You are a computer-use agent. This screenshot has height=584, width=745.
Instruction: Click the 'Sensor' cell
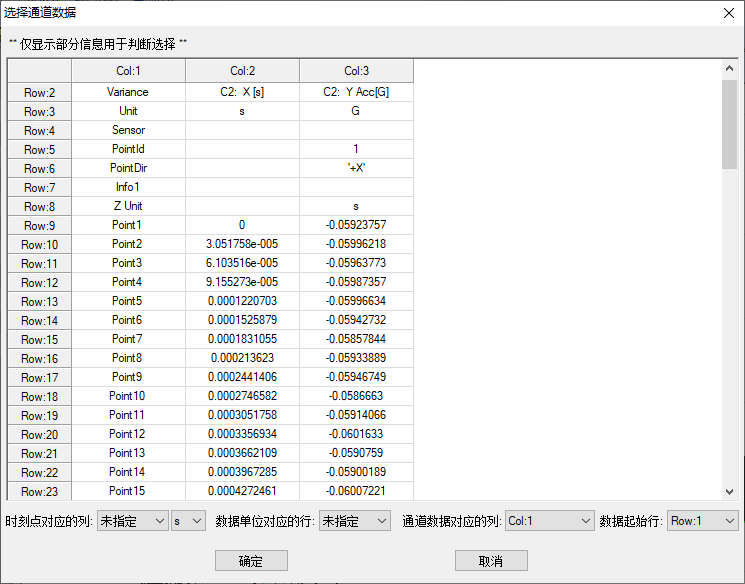pyautogui.click(x=128, y=130)
